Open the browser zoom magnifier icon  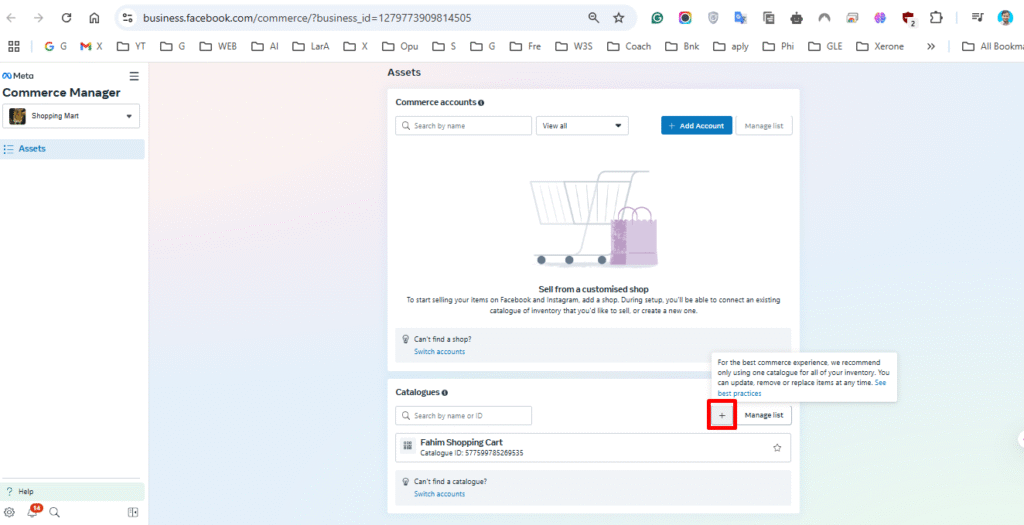pyautogui.click(x=594, y=18)
